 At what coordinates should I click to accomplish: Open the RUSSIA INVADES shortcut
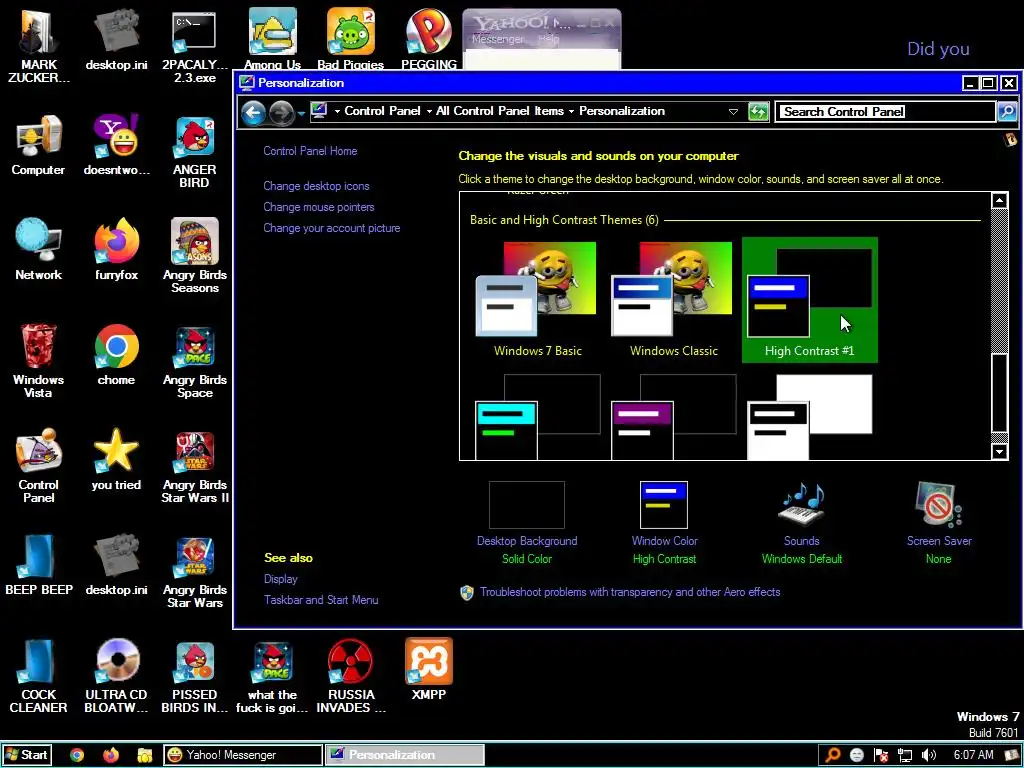(x=351, y=676)
